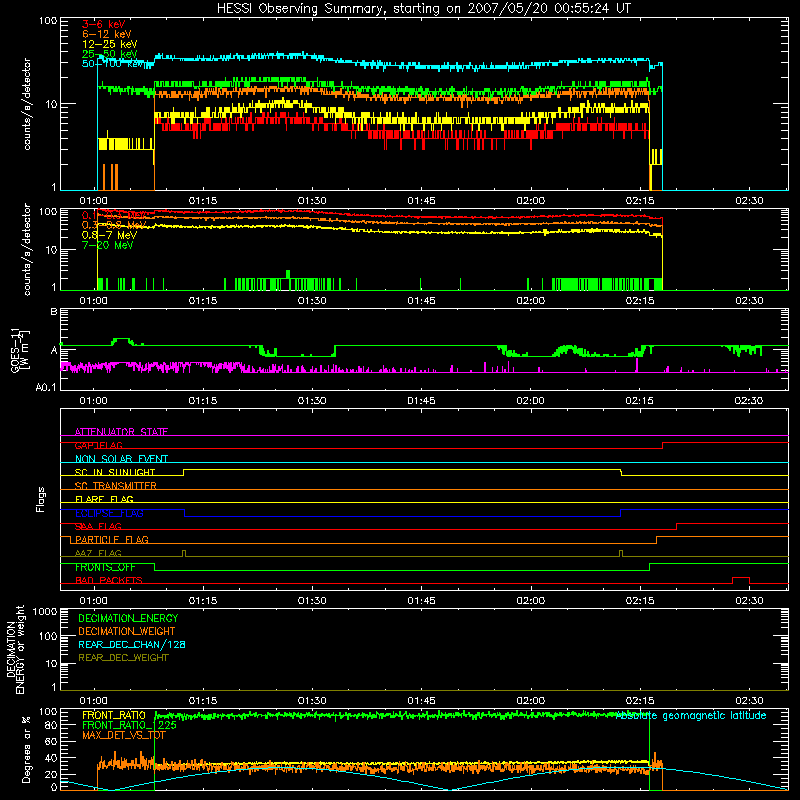Click the 02:15 tick label under the Flags panel
The height and width of the screenshot is (800, 800).
[x=640, y=601]
